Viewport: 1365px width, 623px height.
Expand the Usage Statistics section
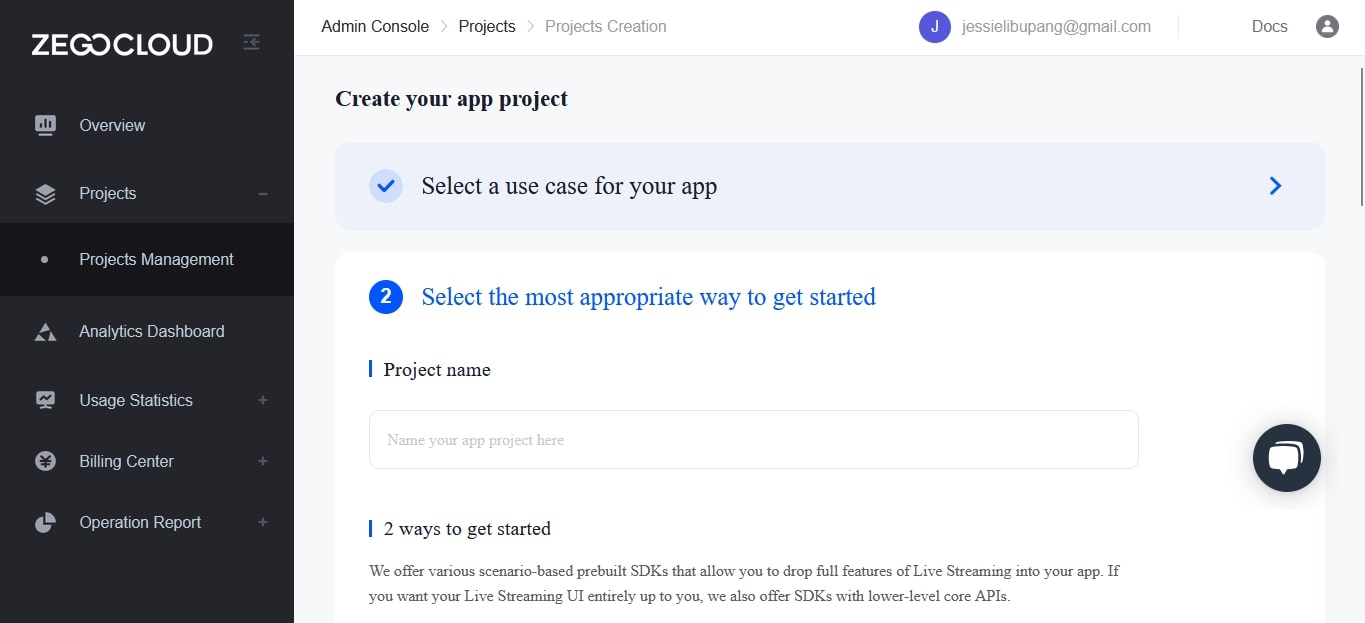click(262, 399)
